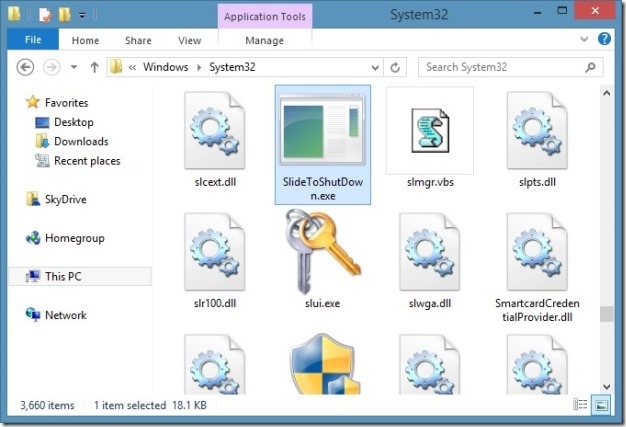Switch to large icons view button
This screenshot has height=427, width=626.
click(x=601, y=405)
